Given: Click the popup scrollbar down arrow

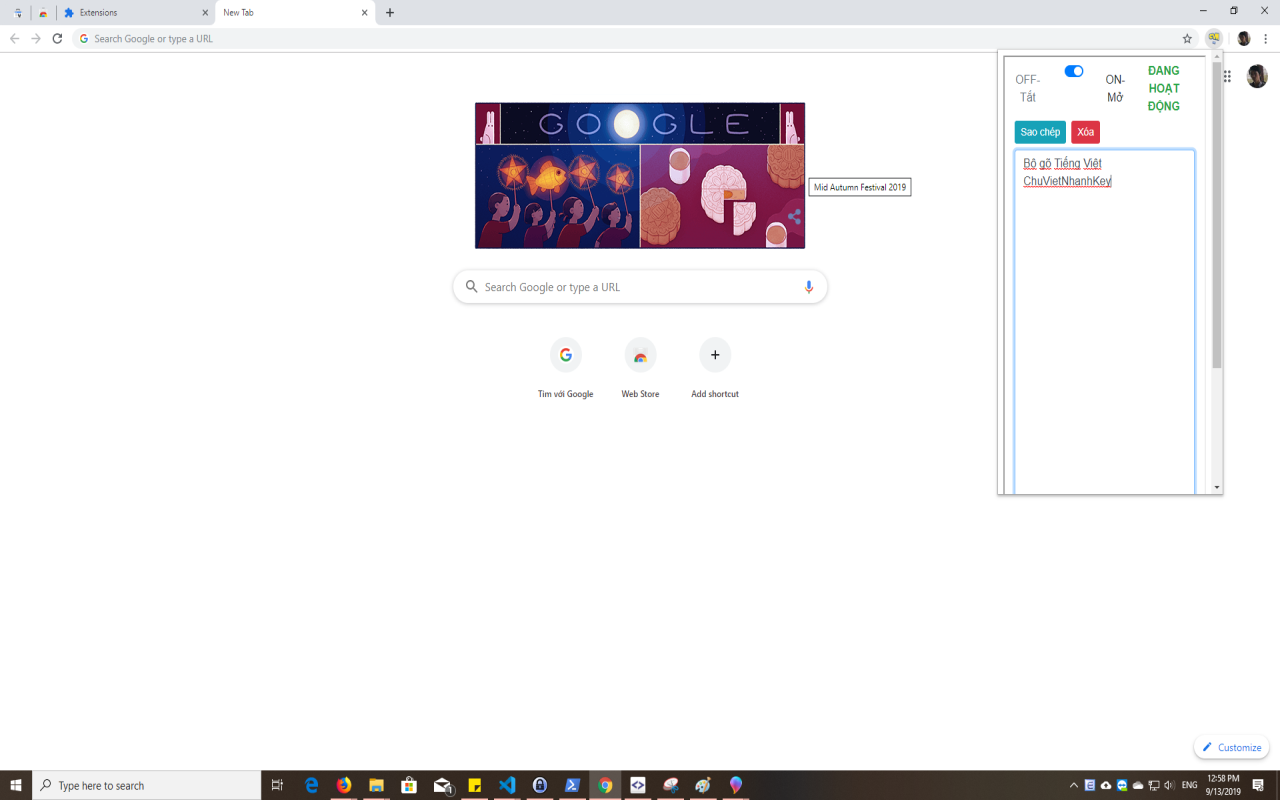Looking at the screenshot, I should pyautogui.click(x=1216, y=487).
